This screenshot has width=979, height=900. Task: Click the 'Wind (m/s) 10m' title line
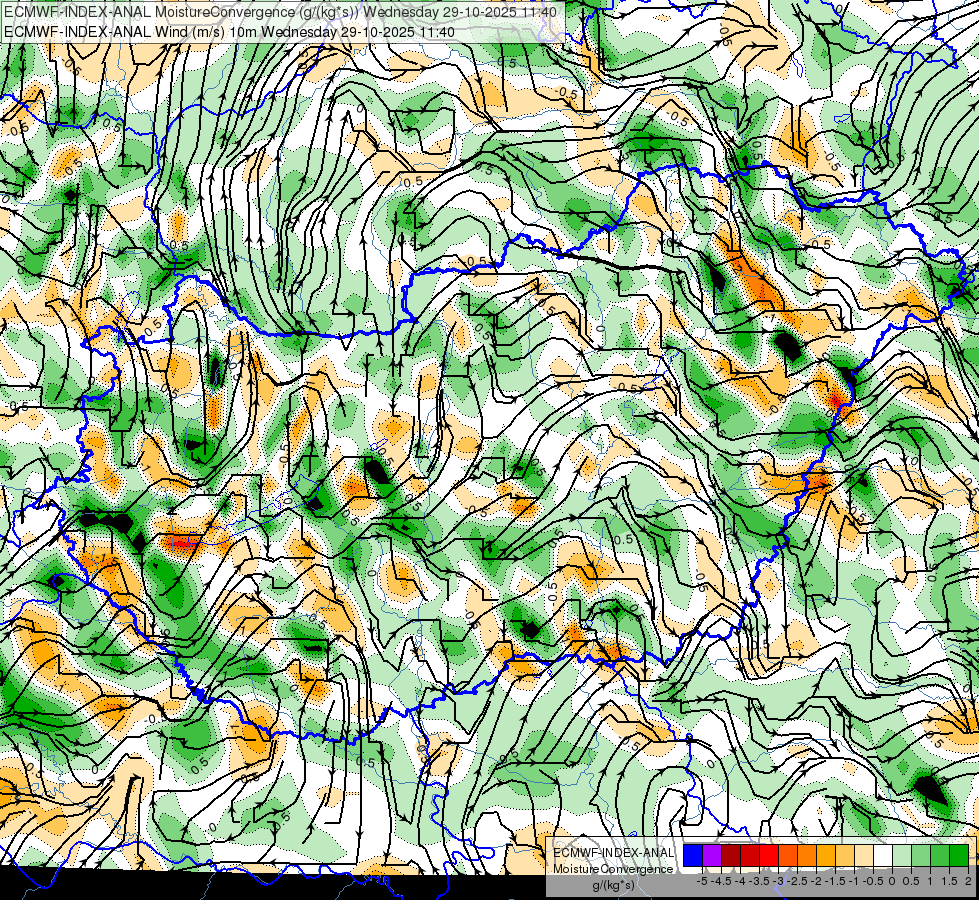click(x=229, y=32)
